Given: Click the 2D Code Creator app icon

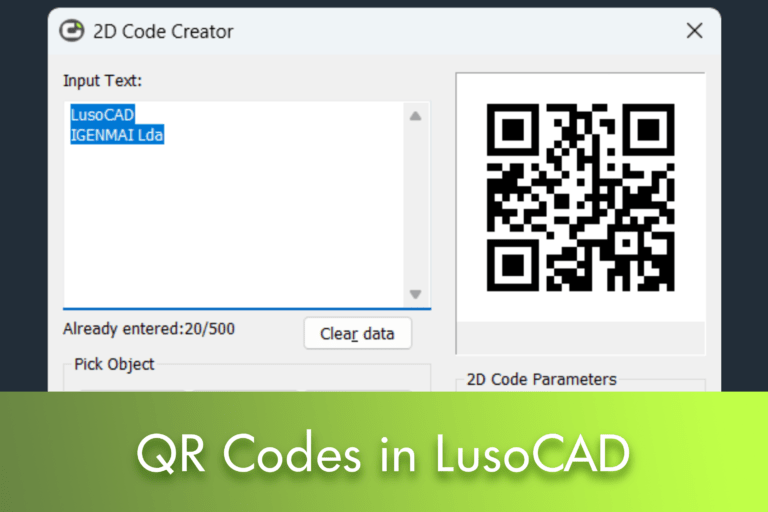Looking at the screenshot, I should coord(72,31).
